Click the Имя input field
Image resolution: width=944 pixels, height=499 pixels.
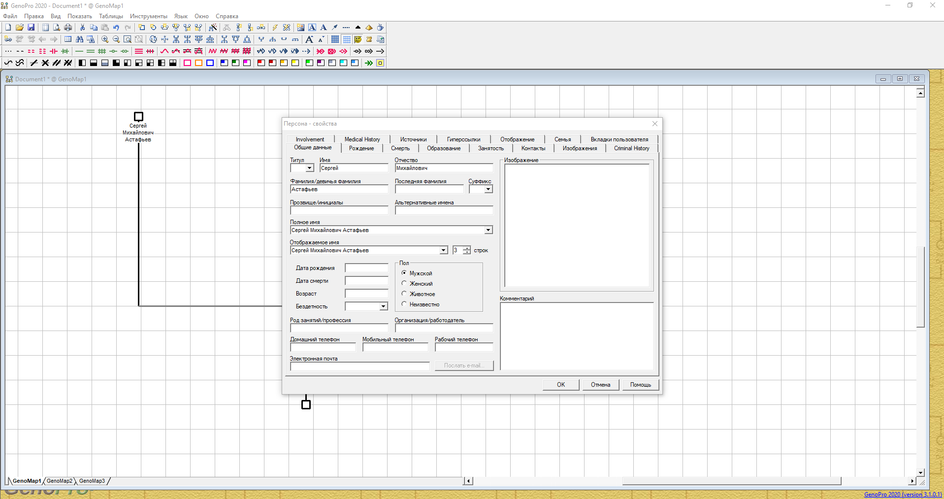click(354, 168)
